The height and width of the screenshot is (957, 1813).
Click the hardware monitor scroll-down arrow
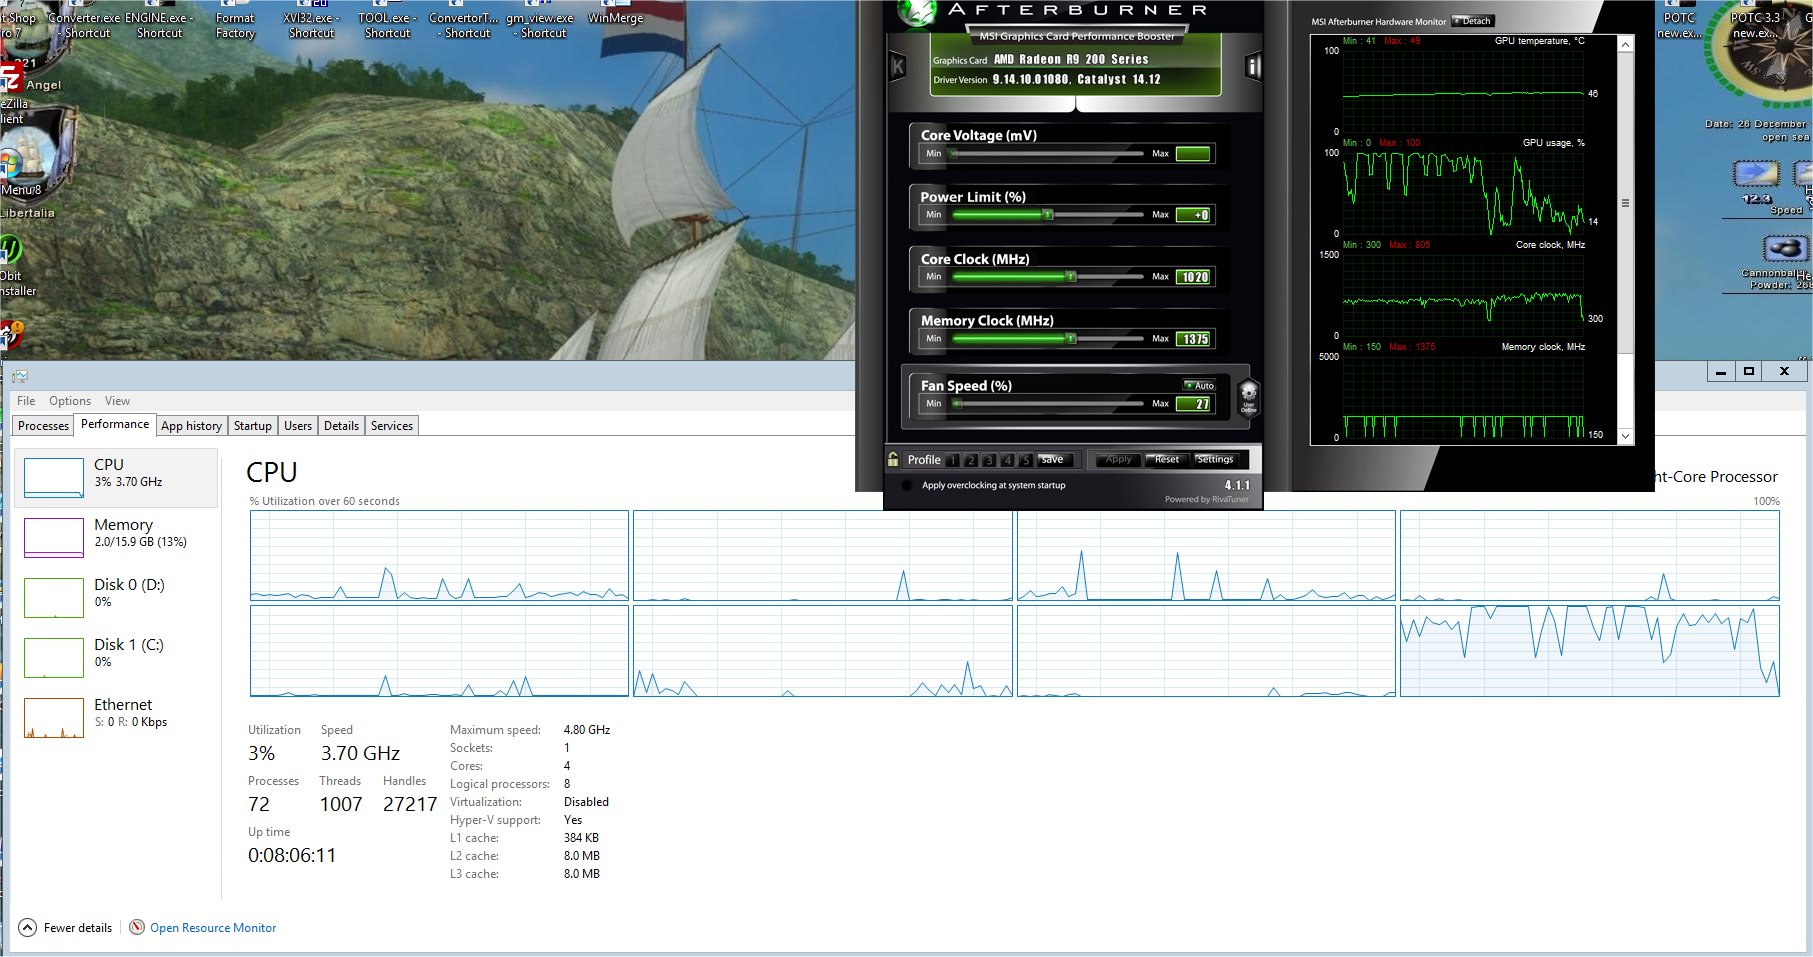(x=1625, y=436)
